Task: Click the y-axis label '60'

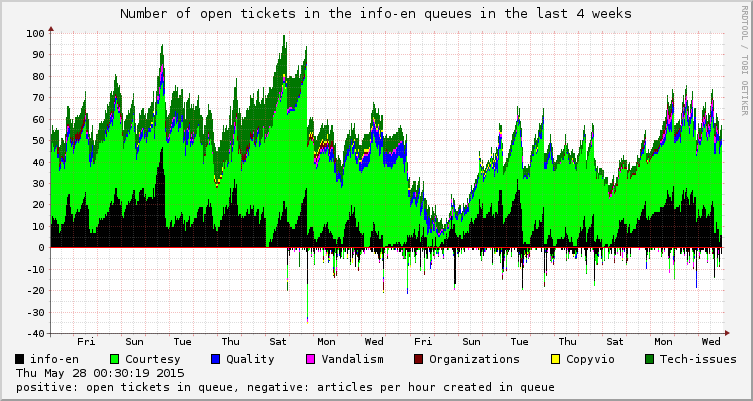Action: click(38, 119)
